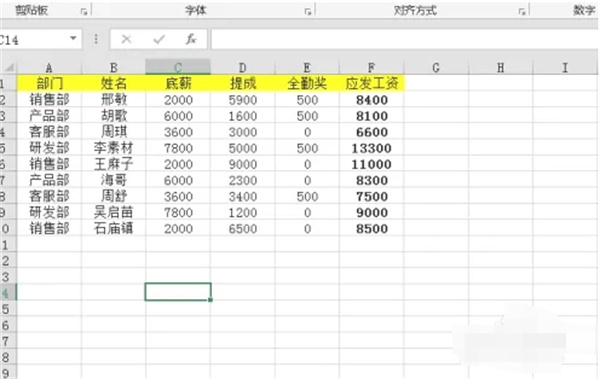Viewport: 600px width, 379px height.
Task: Select cell with 底薪 value 7800 for 吴启苗
Action: [x=178, y=212]
